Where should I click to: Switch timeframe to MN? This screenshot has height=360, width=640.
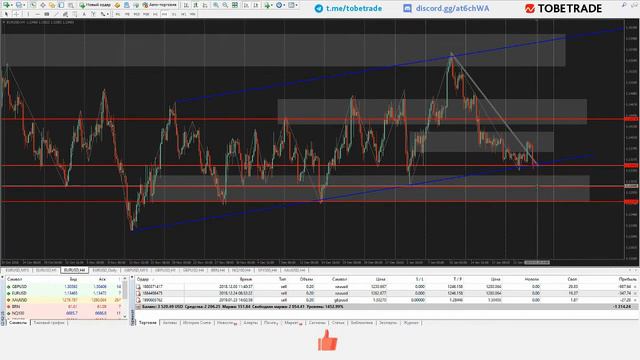pyautogui.click(x=192, y=14)
